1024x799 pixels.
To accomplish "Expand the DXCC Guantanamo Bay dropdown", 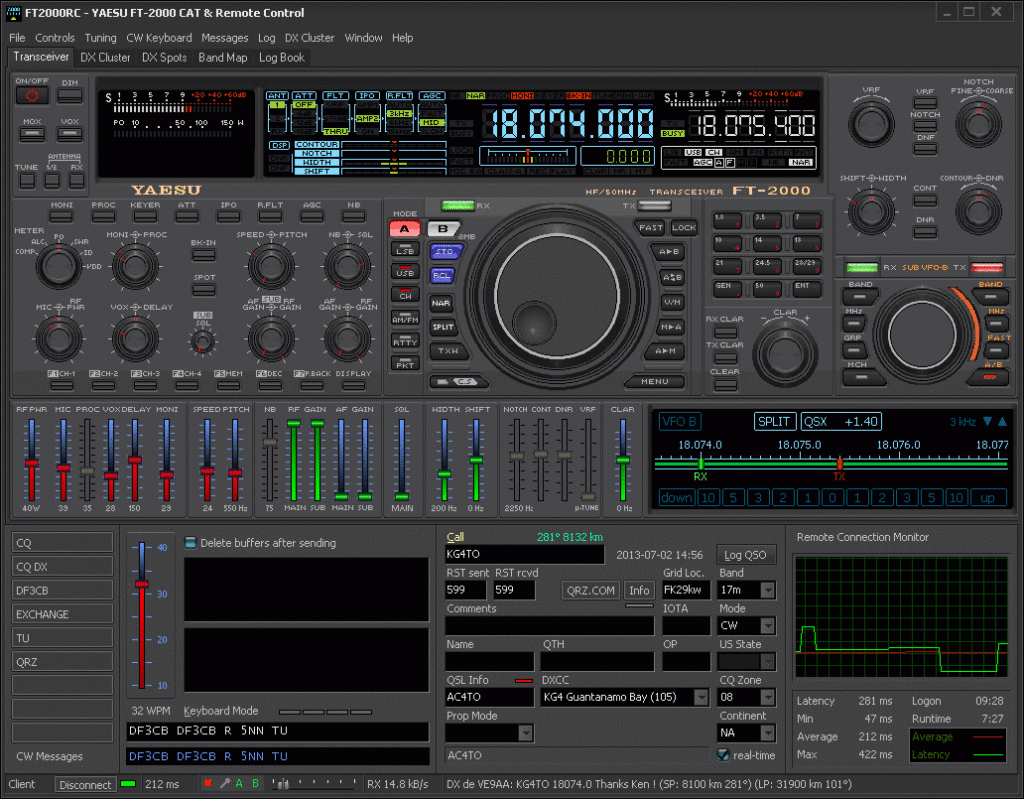I will (701, 697).
